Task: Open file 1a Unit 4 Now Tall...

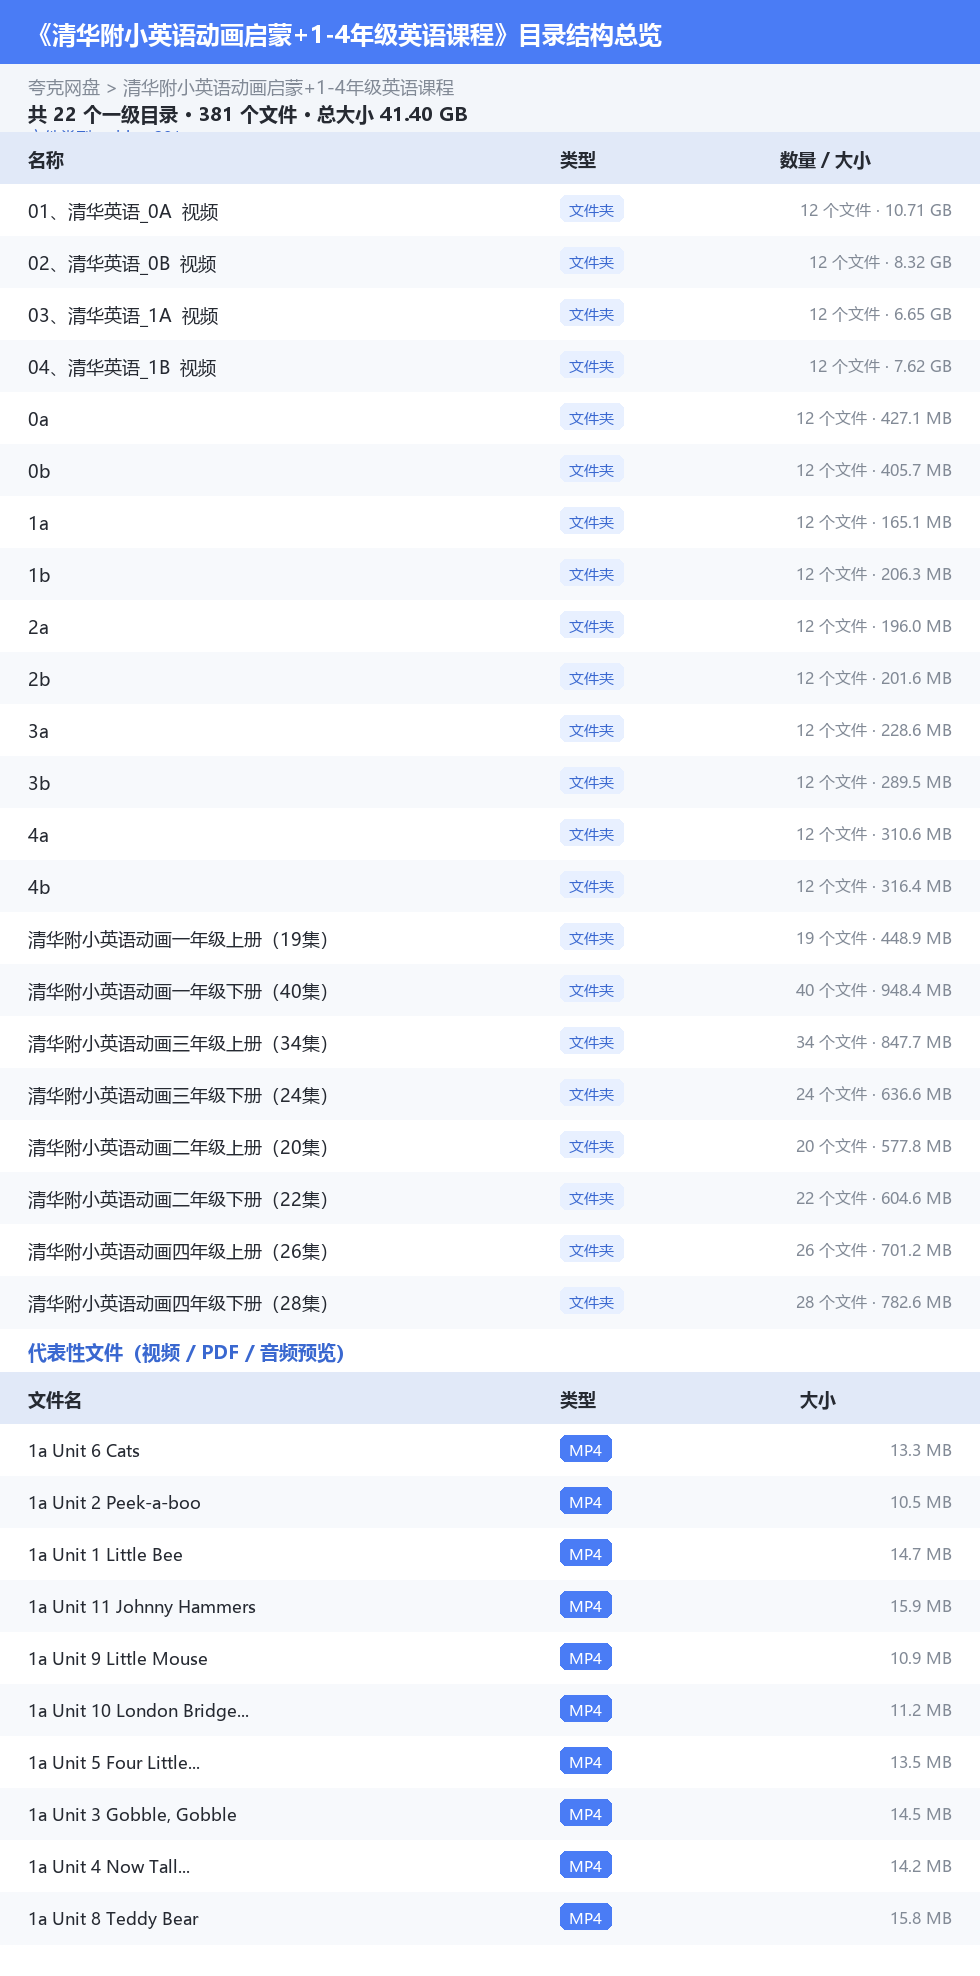Action: [109, 1866]
